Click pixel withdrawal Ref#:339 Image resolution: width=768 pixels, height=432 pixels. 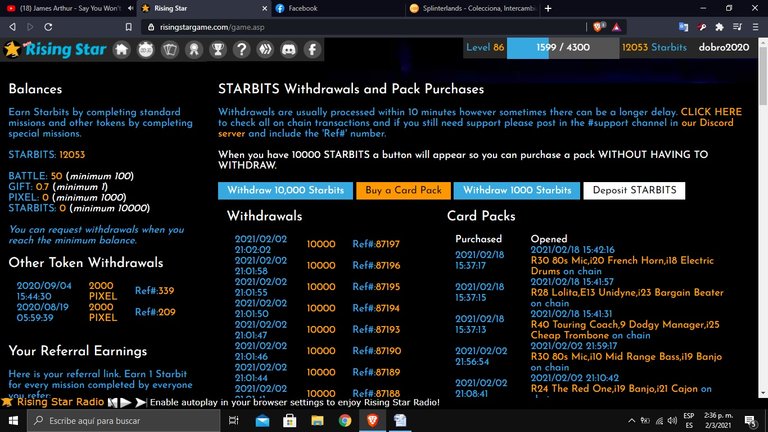154,291
